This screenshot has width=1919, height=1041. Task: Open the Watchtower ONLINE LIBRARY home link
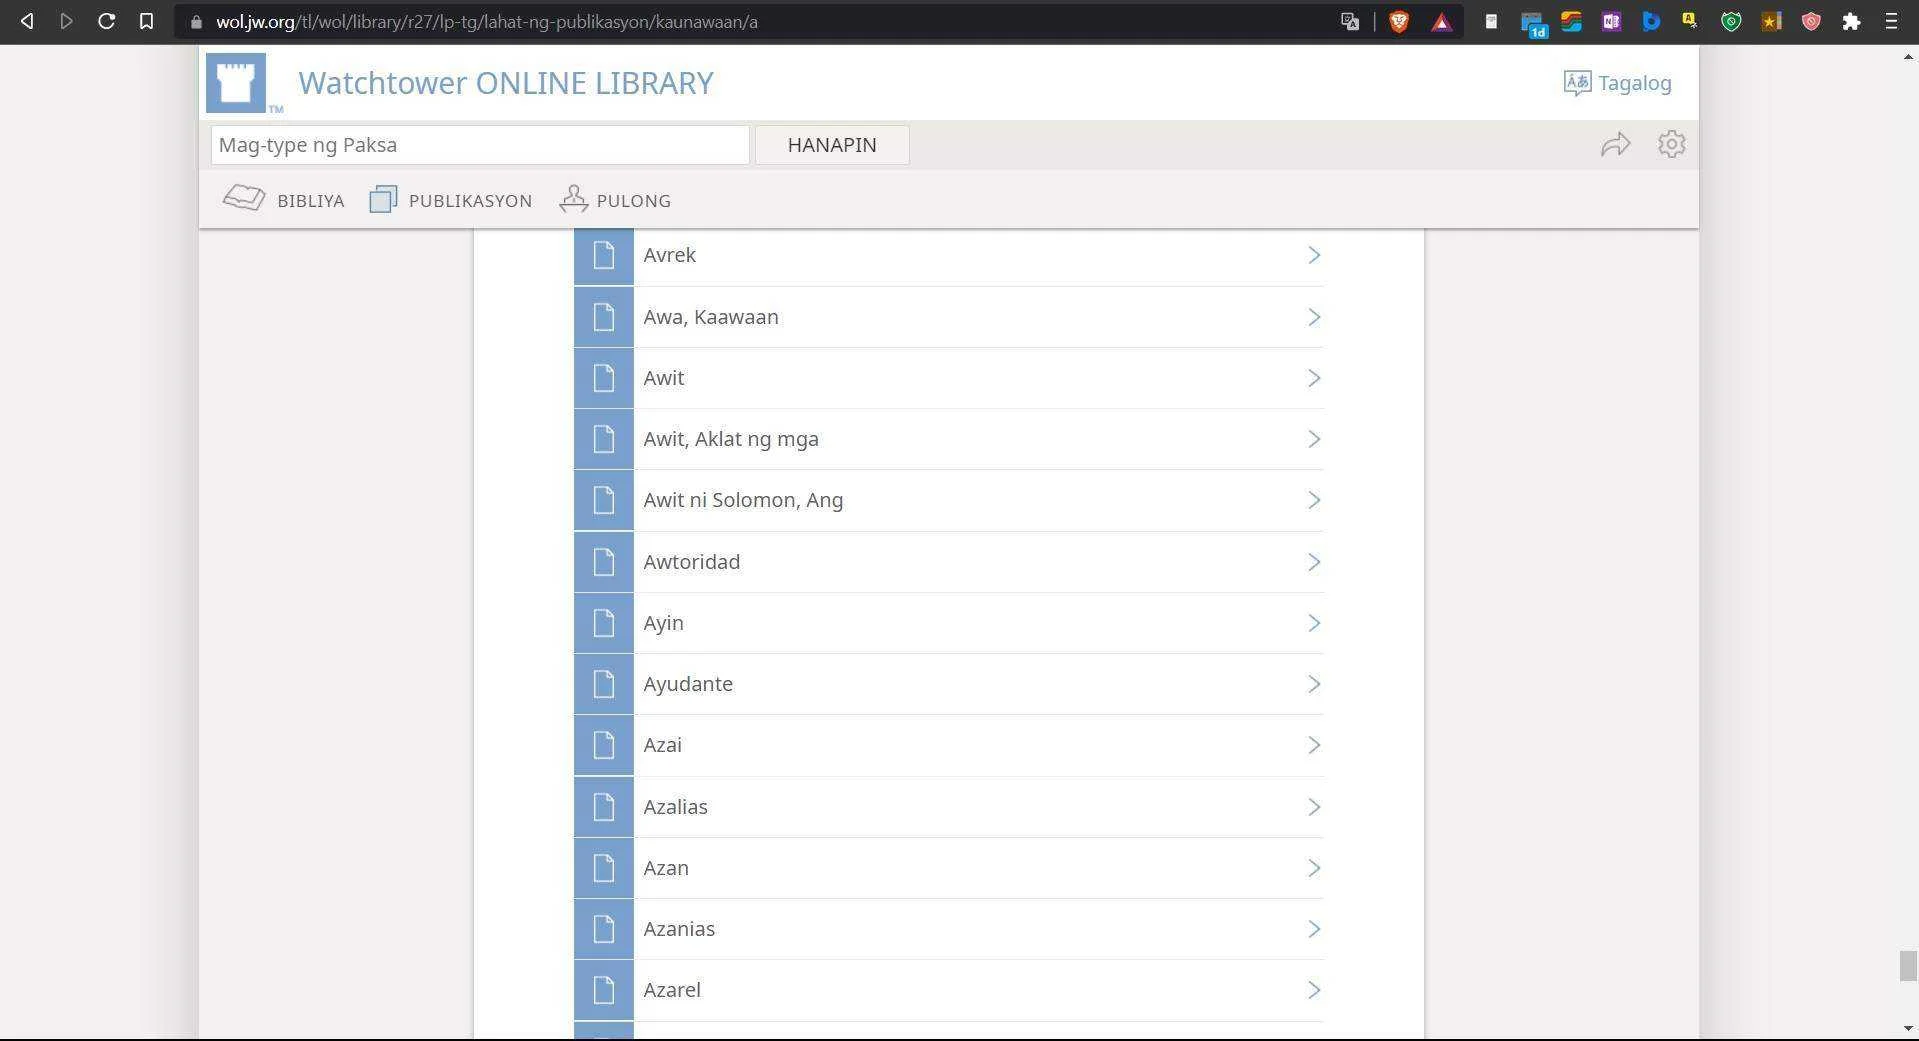506,83
